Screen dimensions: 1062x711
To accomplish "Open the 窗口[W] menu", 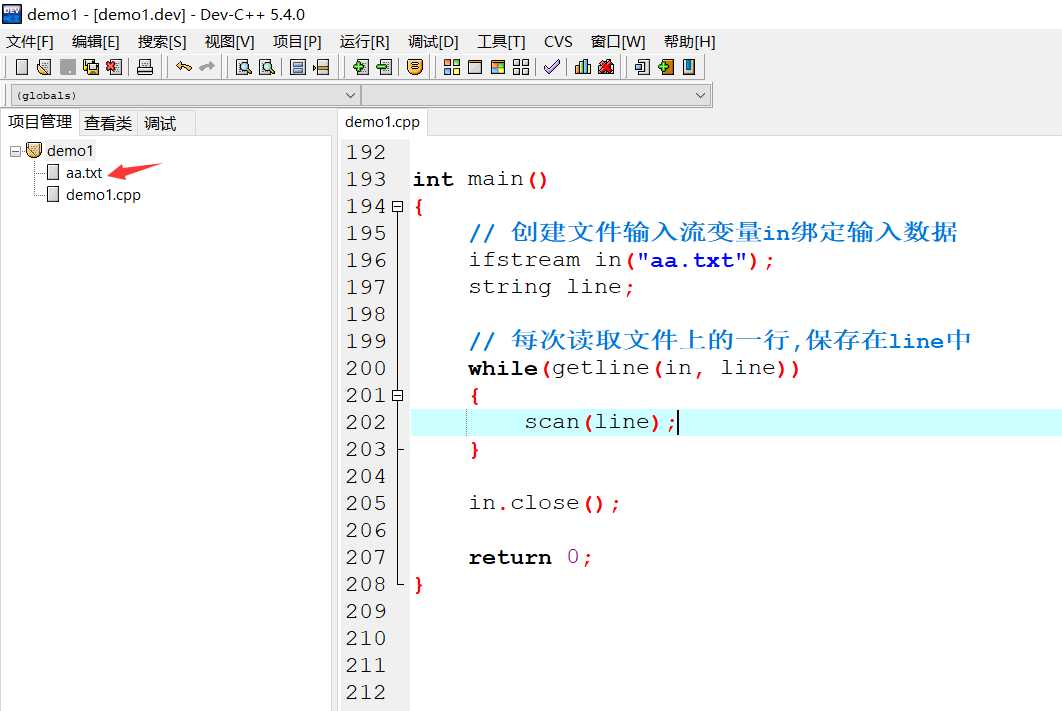I will point(618,42).
